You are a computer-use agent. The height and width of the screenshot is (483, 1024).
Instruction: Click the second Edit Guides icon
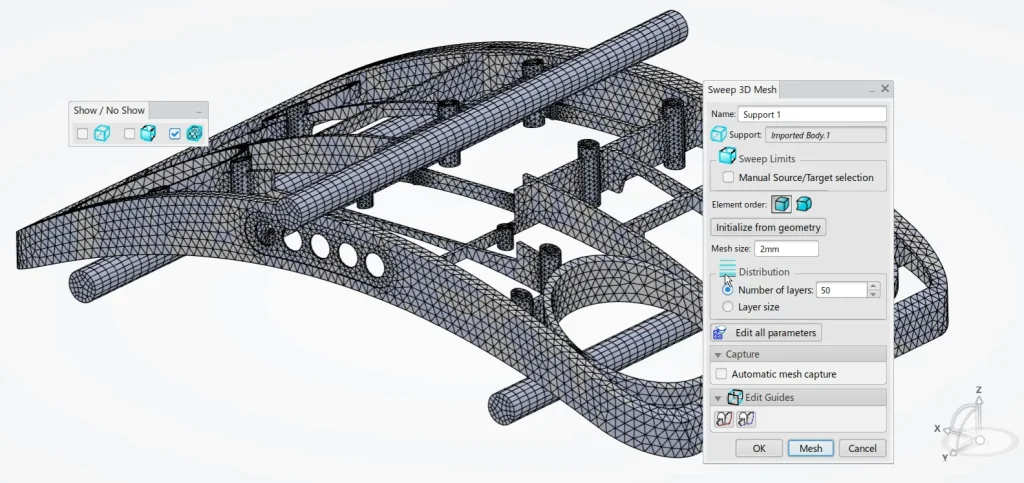[x=745, y=419]
